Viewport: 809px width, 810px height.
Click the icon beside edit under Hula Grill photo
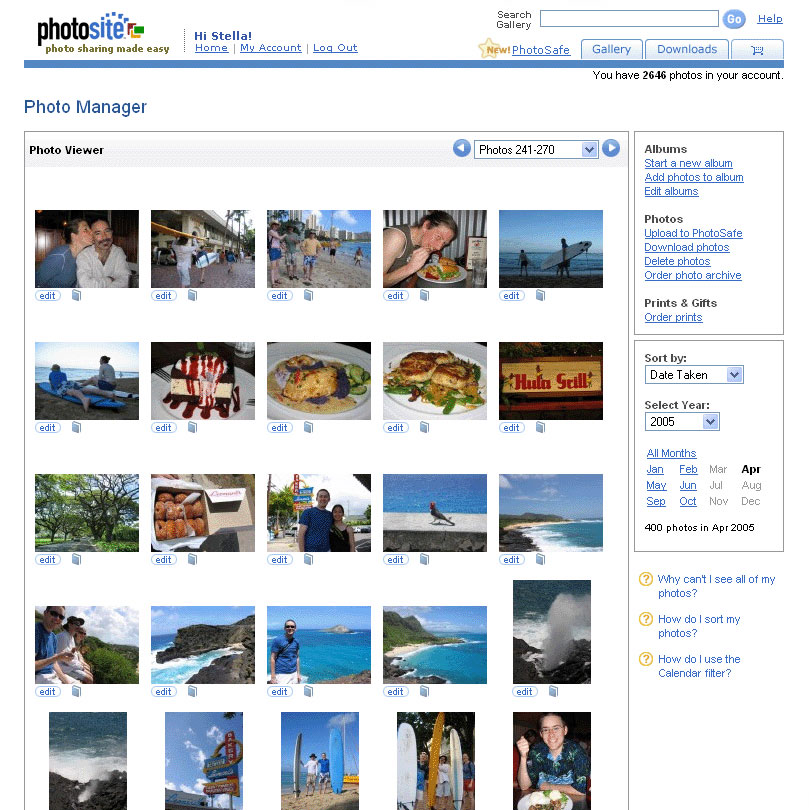[540, 427]
